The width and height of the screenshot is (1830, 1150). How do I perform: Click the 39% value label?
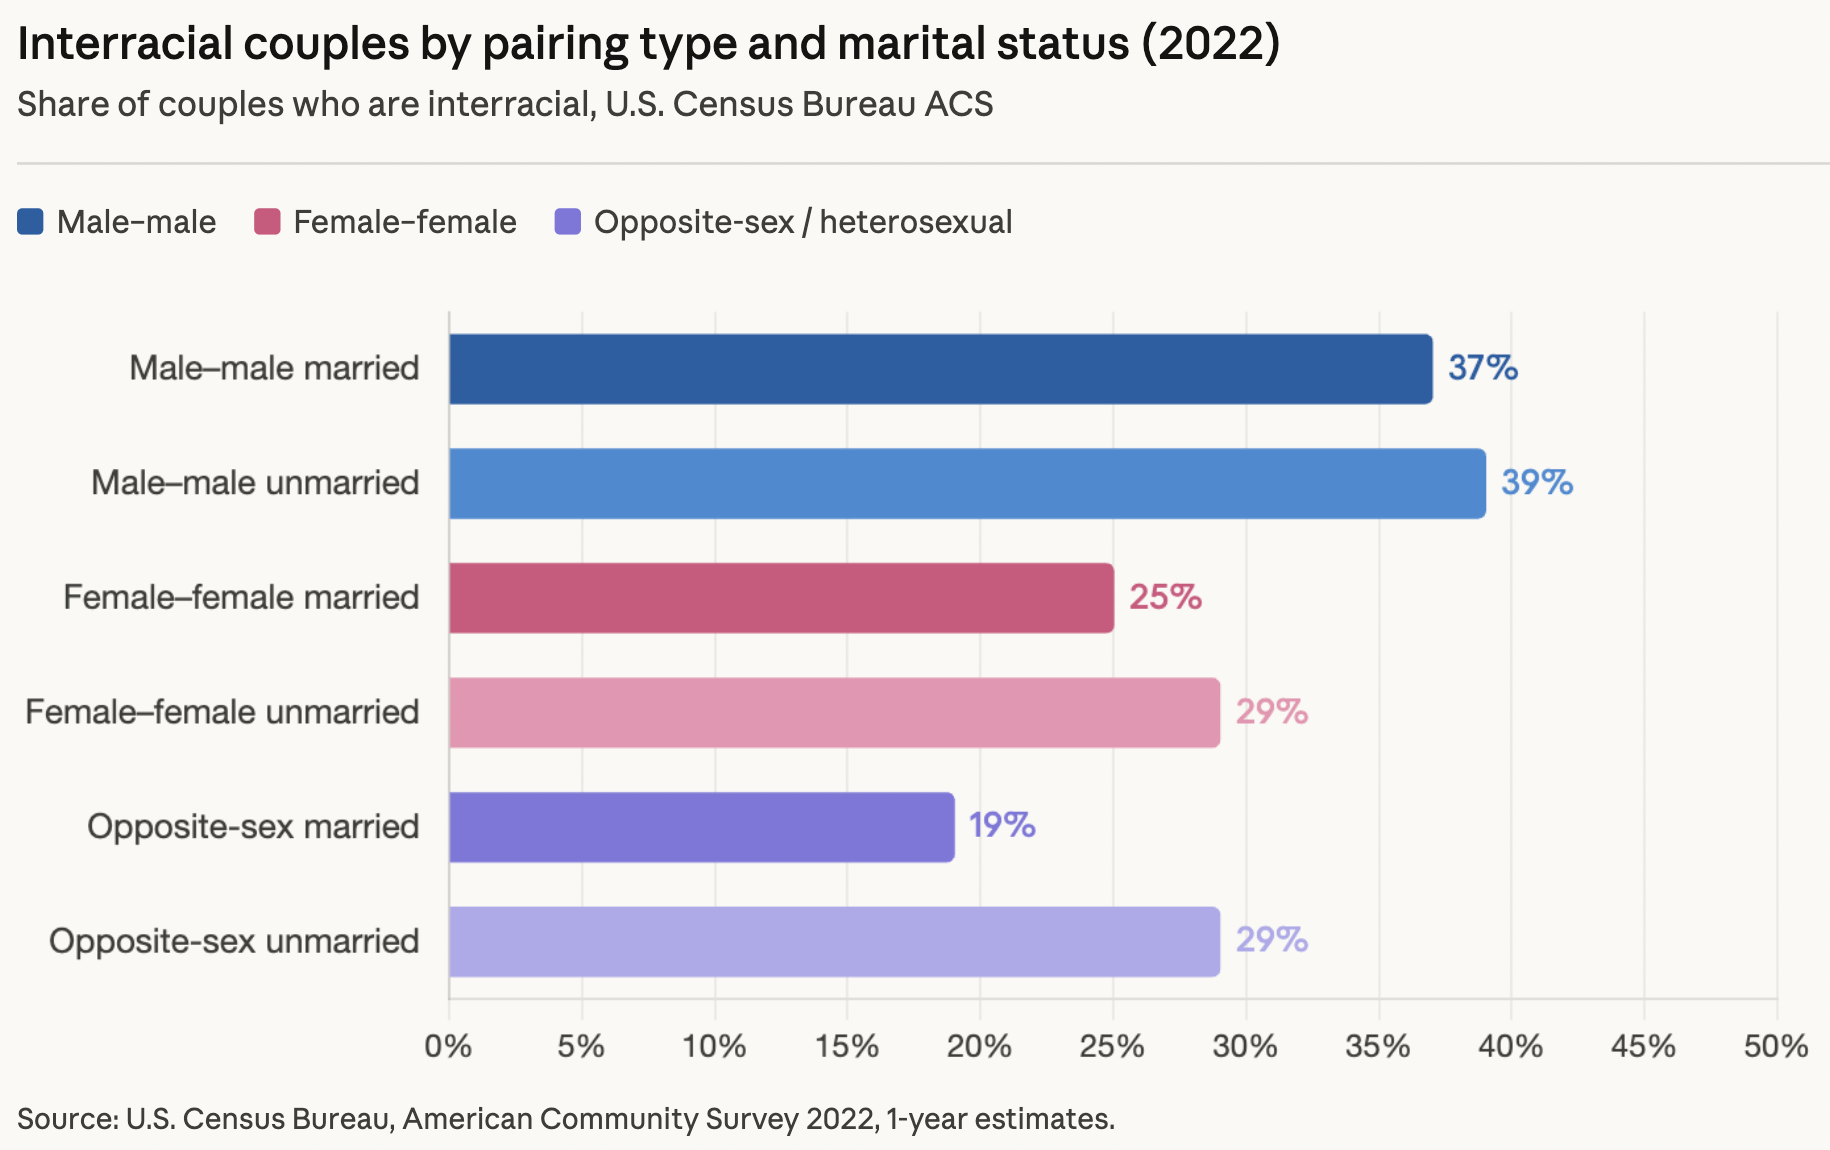click(1537, 483)
